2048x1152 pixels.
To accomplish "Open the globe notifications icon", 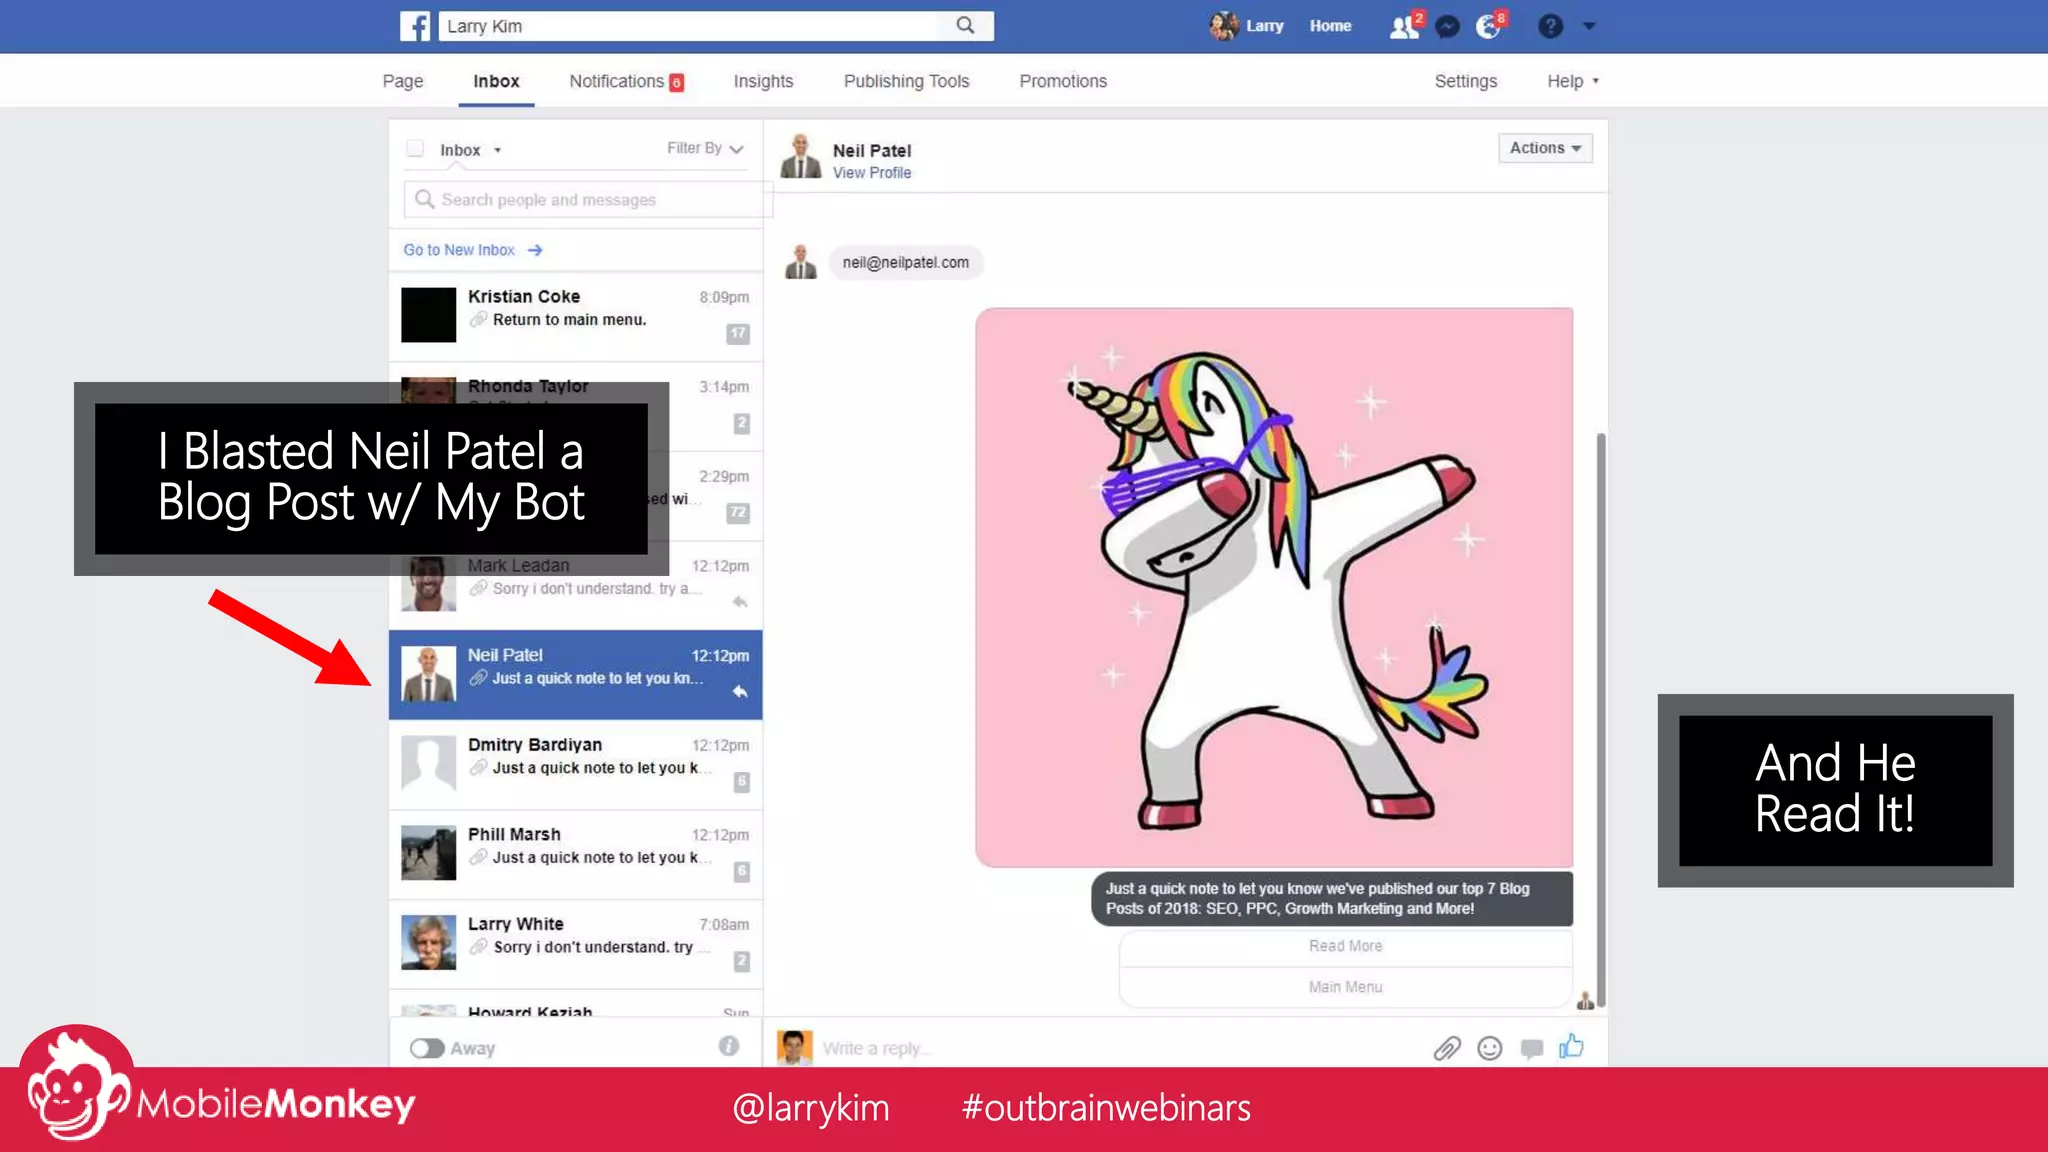I will 1489,26.
